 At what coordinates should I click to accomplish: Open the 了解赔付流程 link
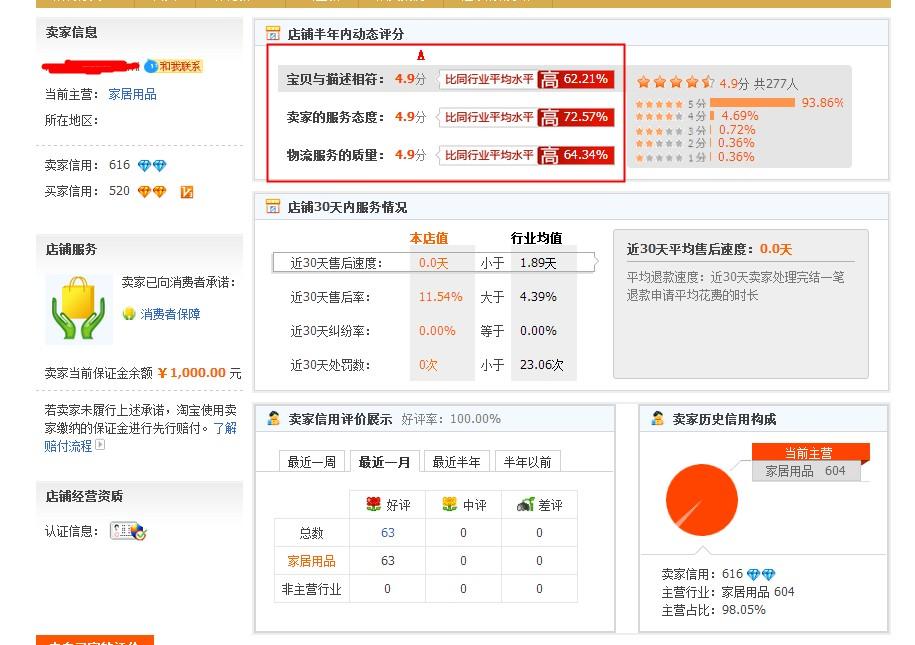[x=140, y=437]
